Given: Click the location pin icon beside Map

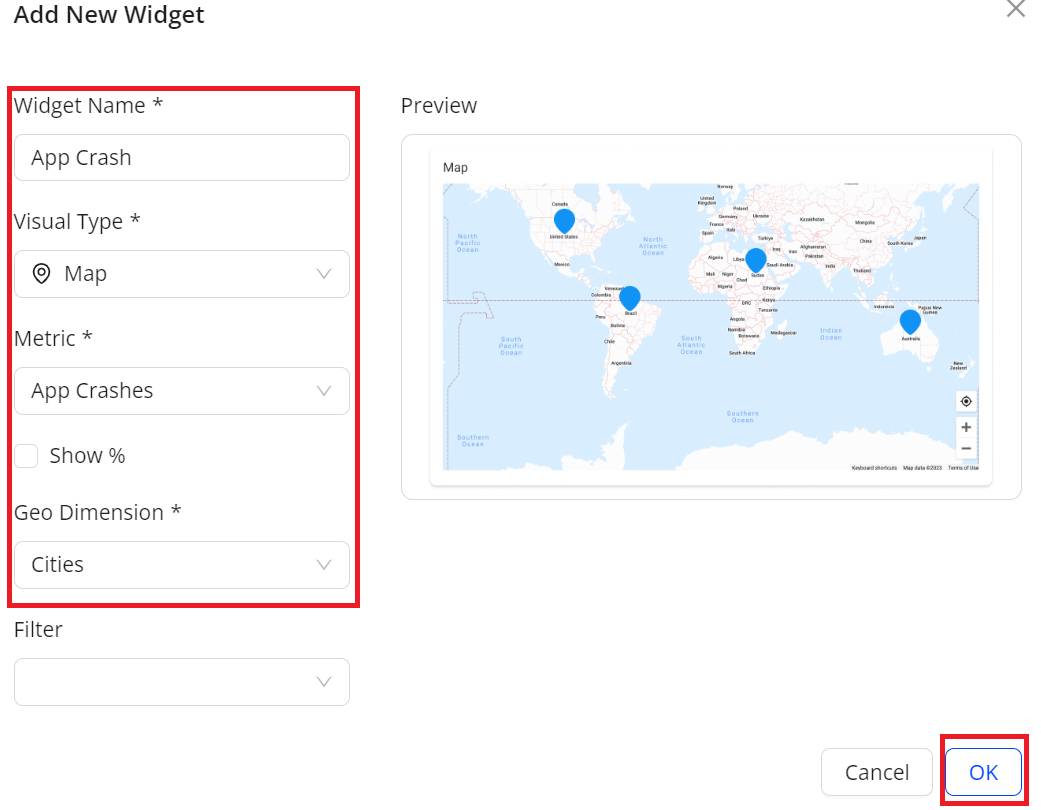Looking at the screenshot, I should (41, 274).
